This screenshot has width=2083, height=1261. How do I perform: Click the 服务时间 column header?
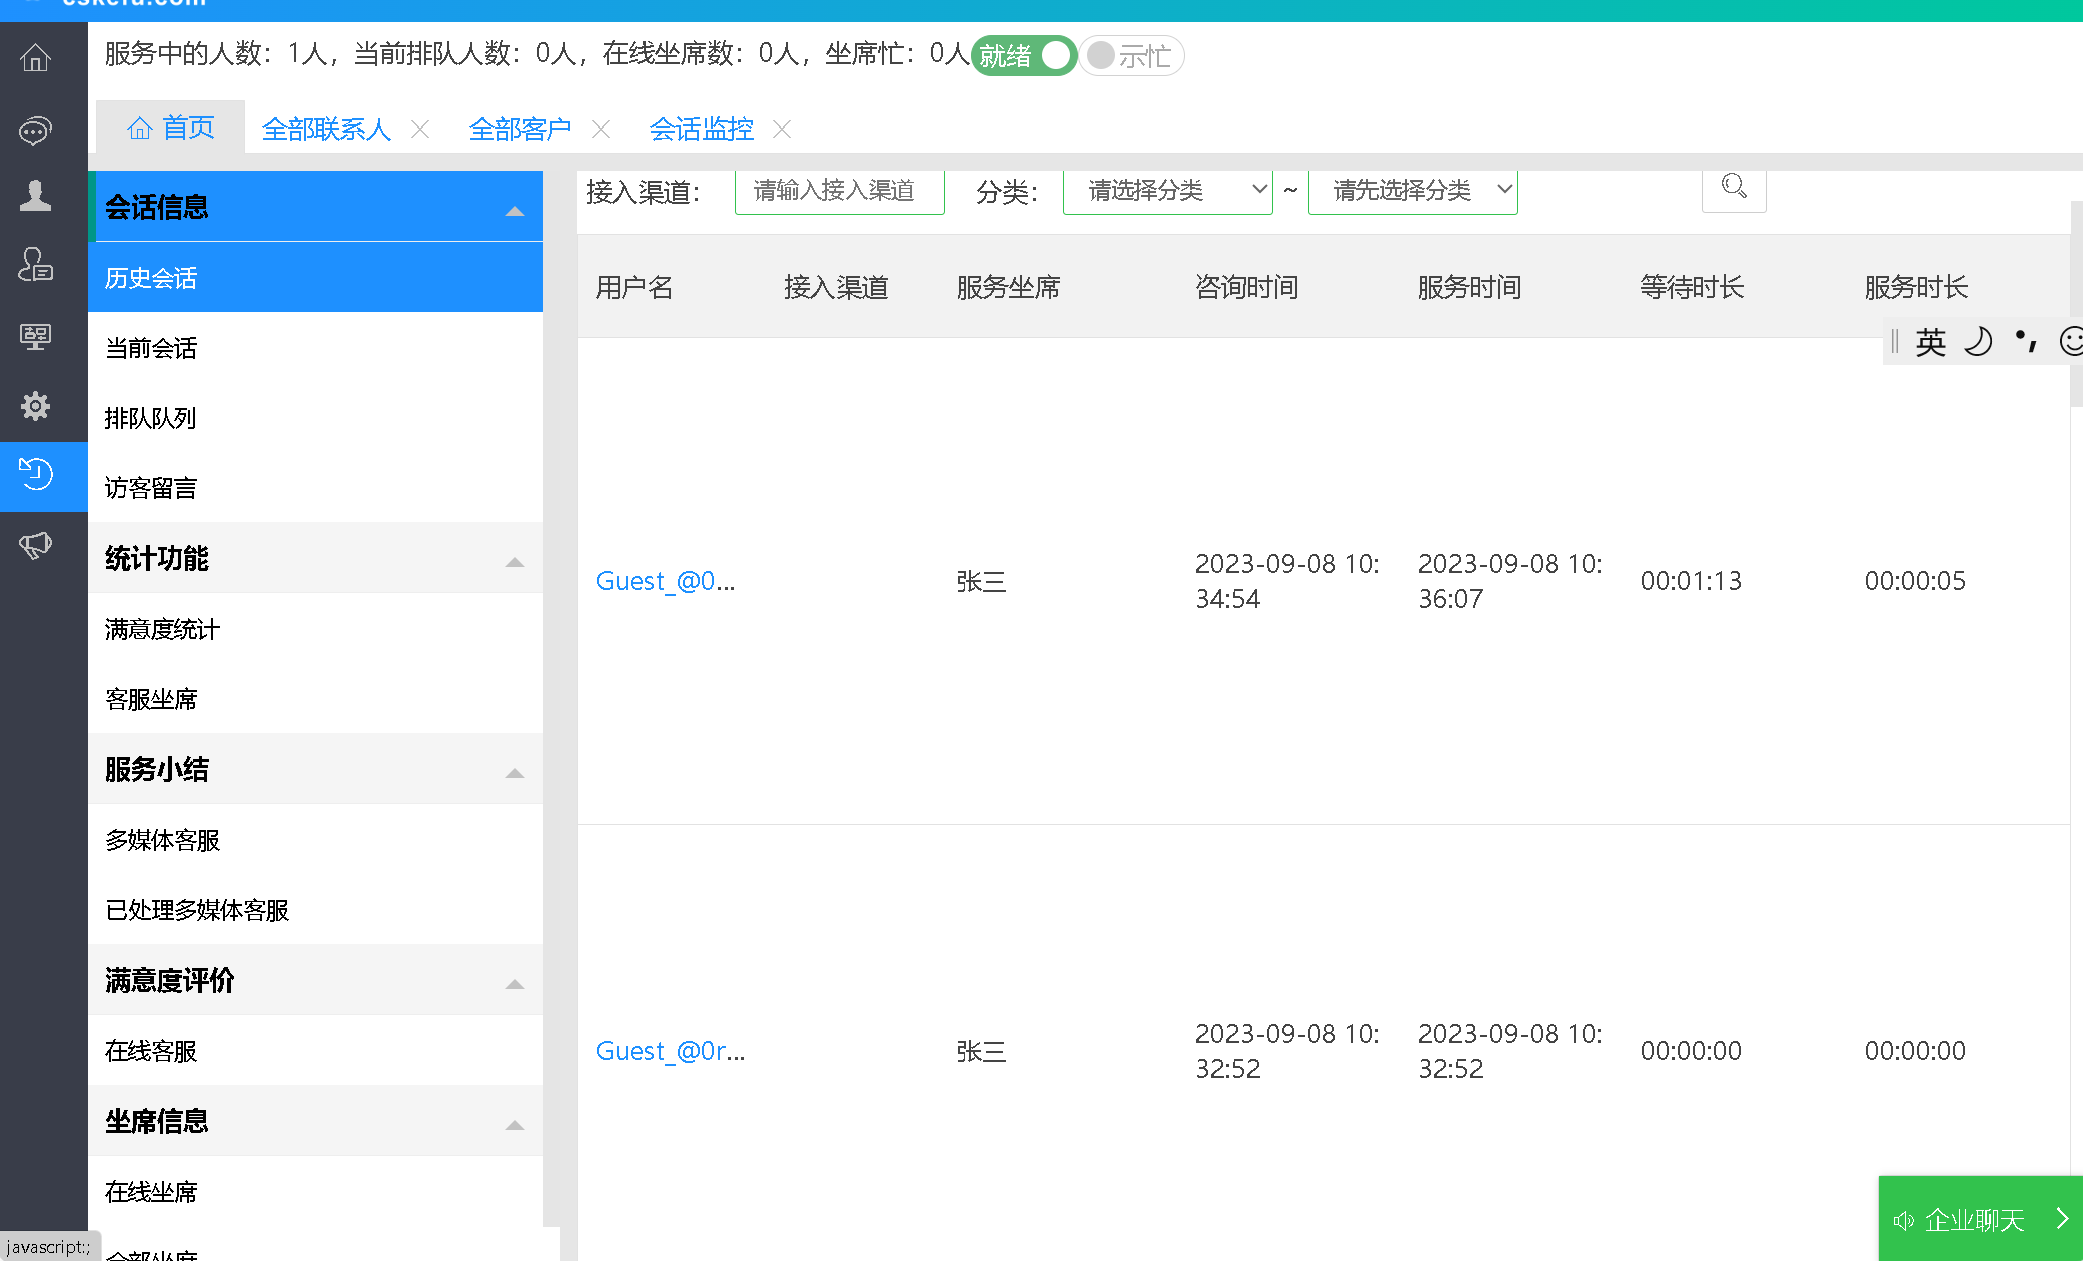click(x=1469, y=287)
